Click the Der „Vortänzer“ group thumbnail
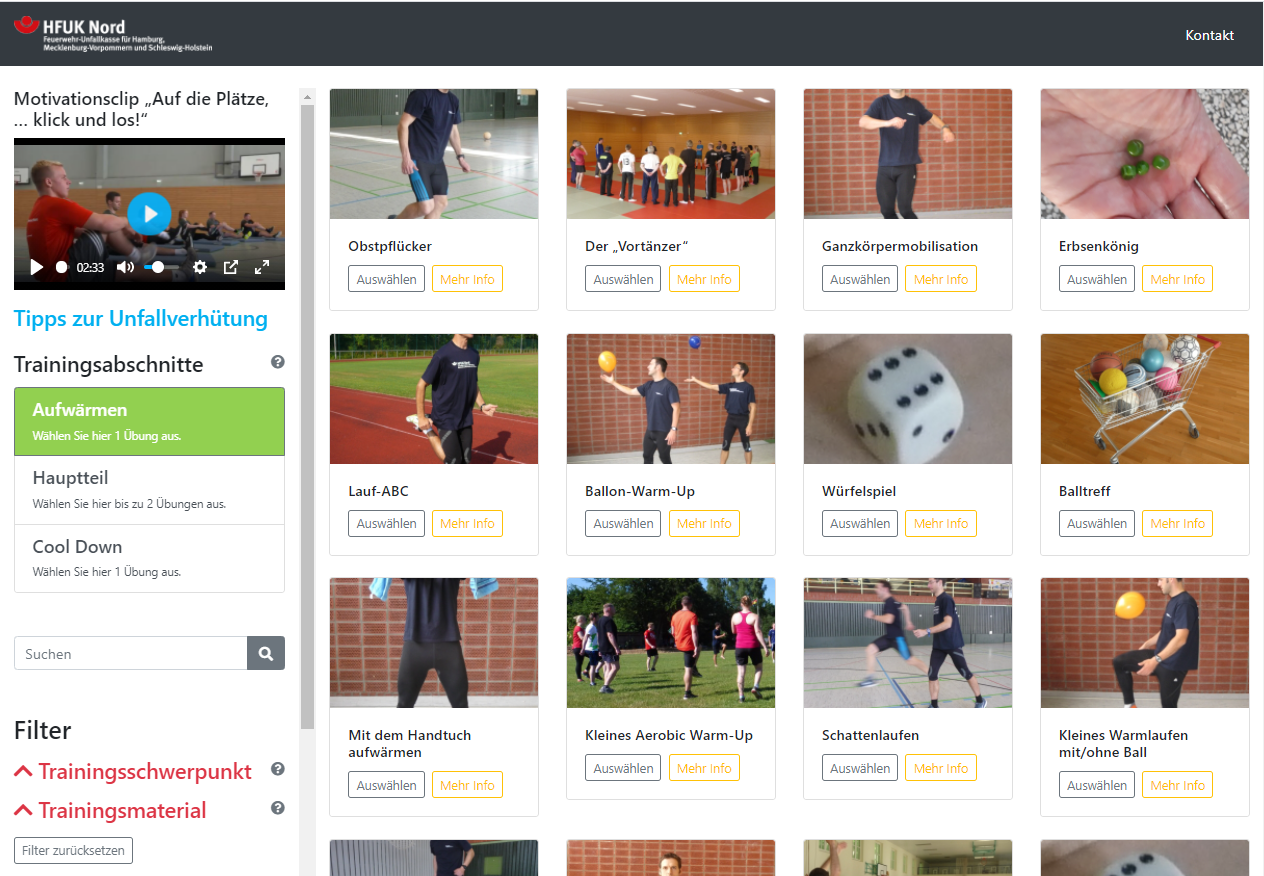1264x876 pixels. pos(671,154)
